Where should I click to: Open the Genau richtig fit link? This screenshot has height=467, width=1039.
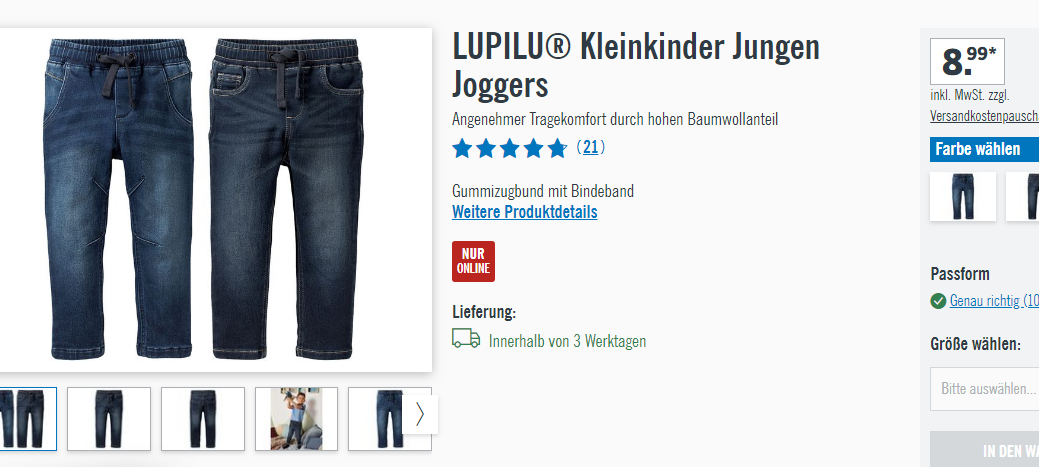coord(994,301)
